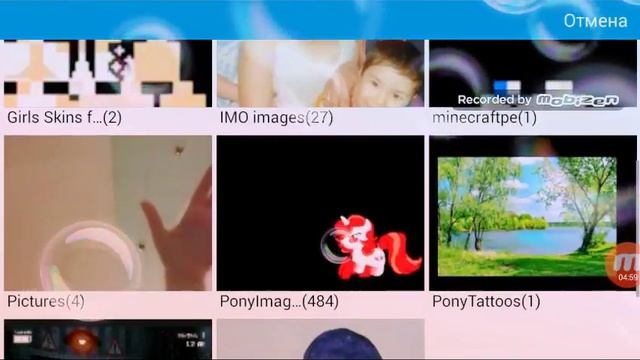Open the minecraftpe album thumbnail
The width and height of the screenshot is (640, 360).
click(x=533, y=73)
